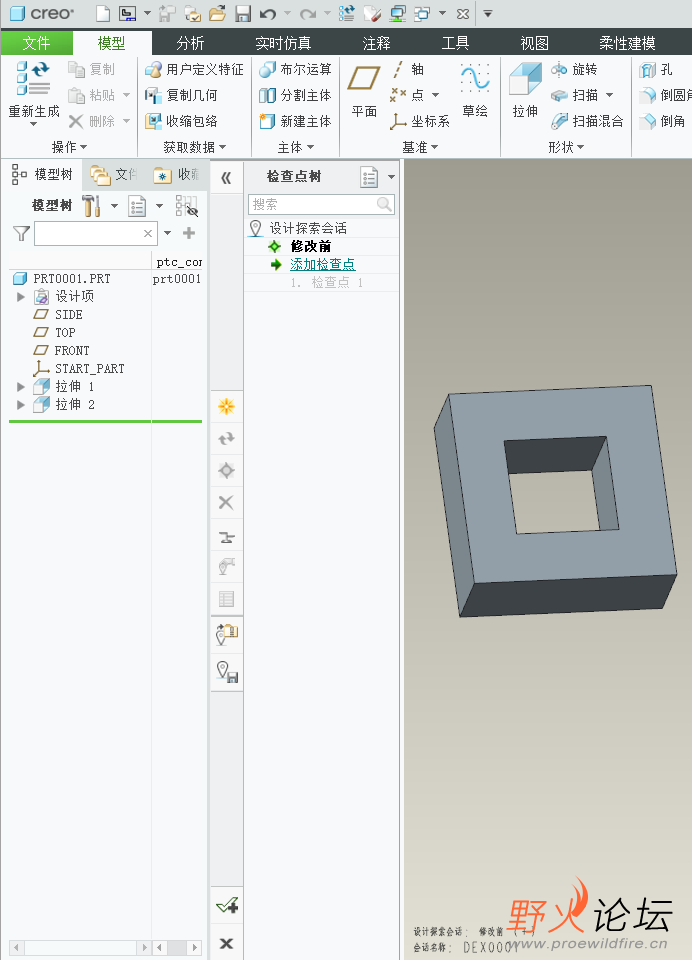The height and width of the screenshot is (960, 692).
Task: Select the 修改前 checkpoint entry
Action: (x=311, y=246)
